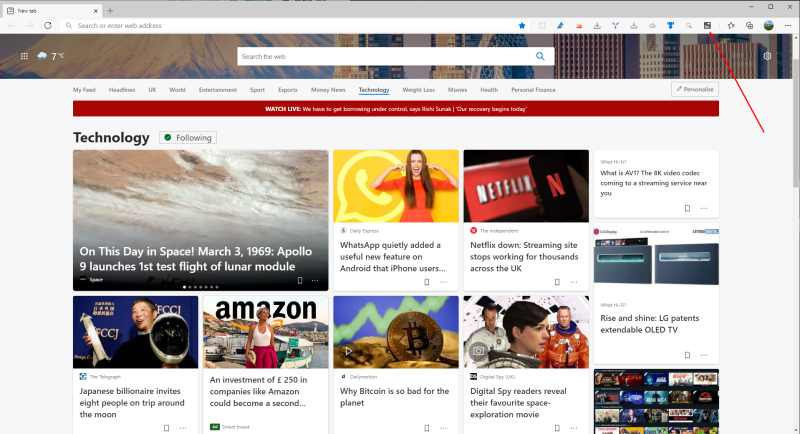The height and width of the screenshot is (434, 800).
Task: Bookmark the Netflix down article
Action: tap(557, 282)
